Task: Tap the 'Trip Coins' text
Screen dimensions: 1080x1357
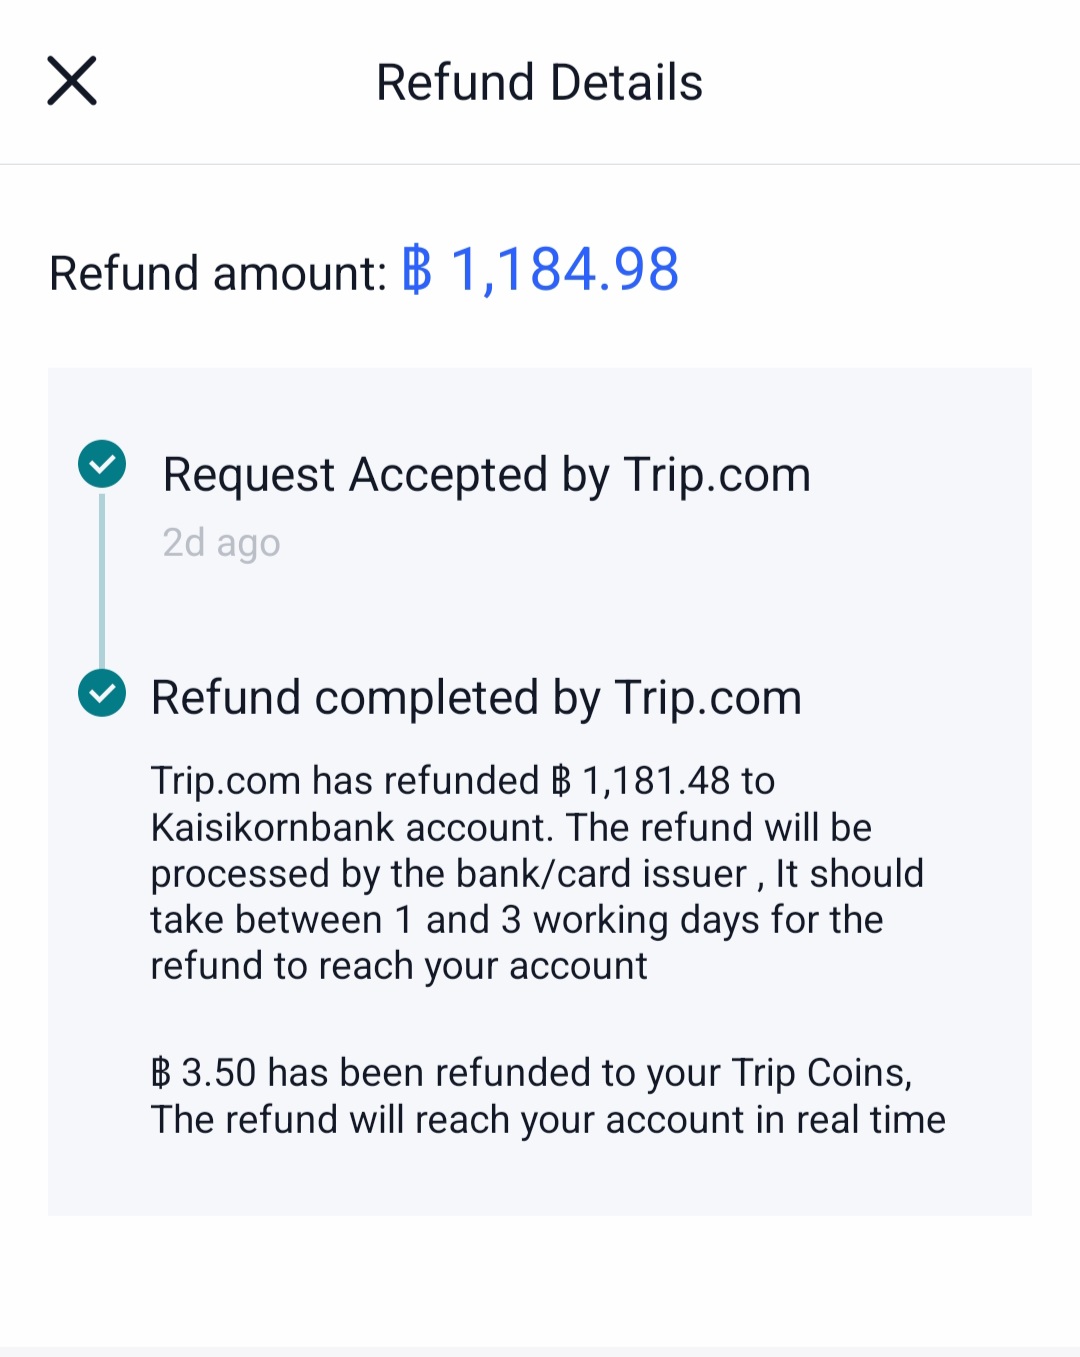Action: click(x=818, y=1073)
